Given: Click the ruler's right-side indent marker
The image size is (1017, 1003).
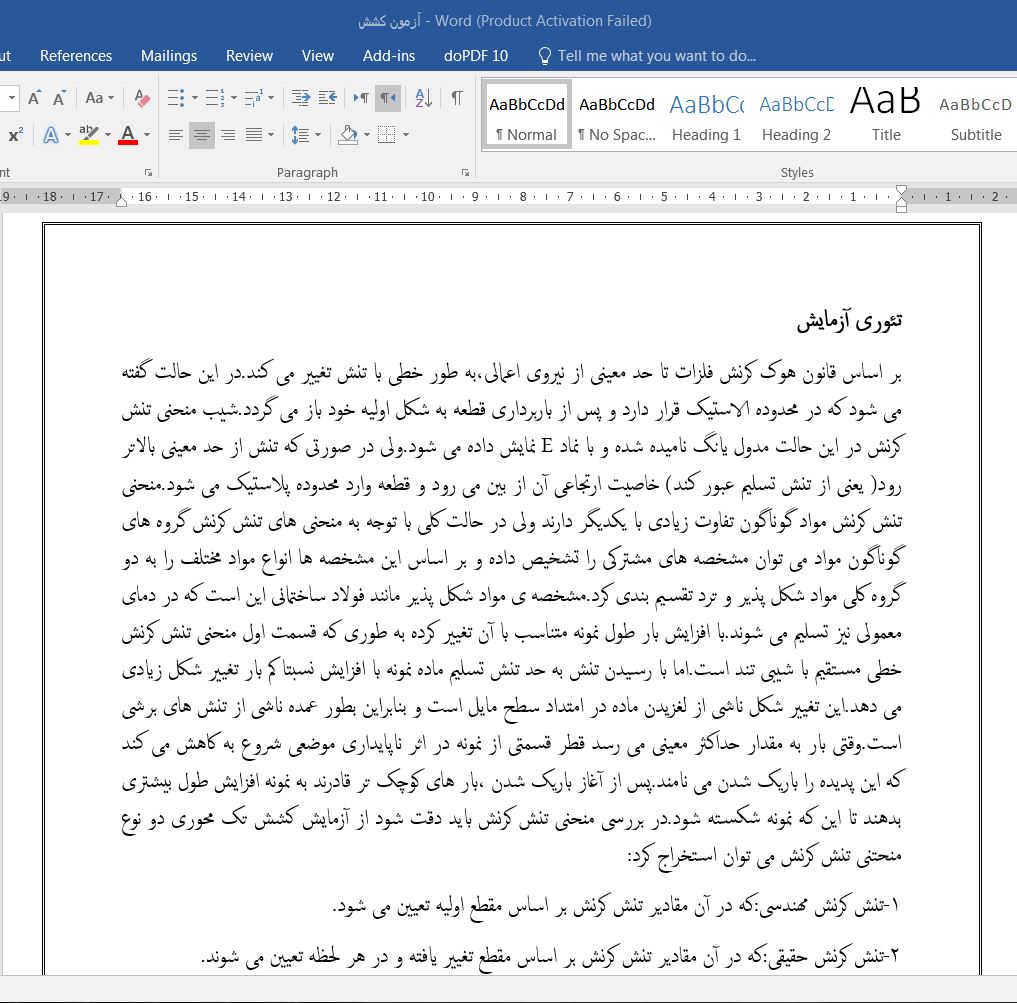Looking at the screenshot, I should coord(901,198).
